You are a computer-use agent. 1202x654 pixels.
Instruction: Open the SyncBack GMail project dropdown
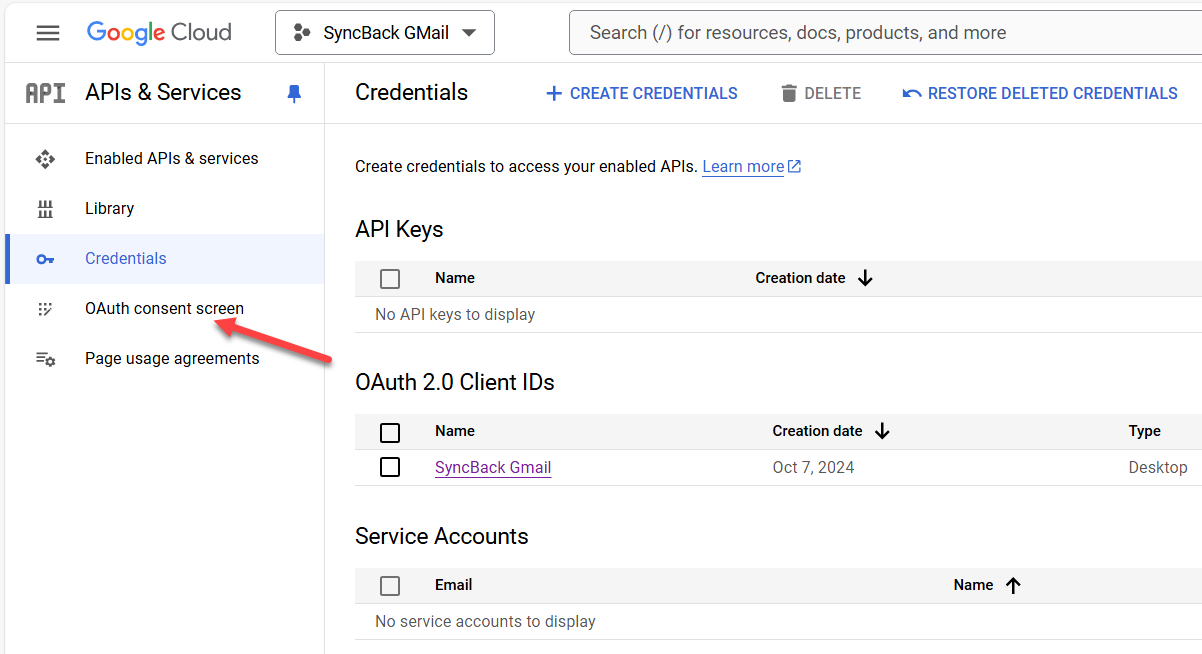[385, 33]
